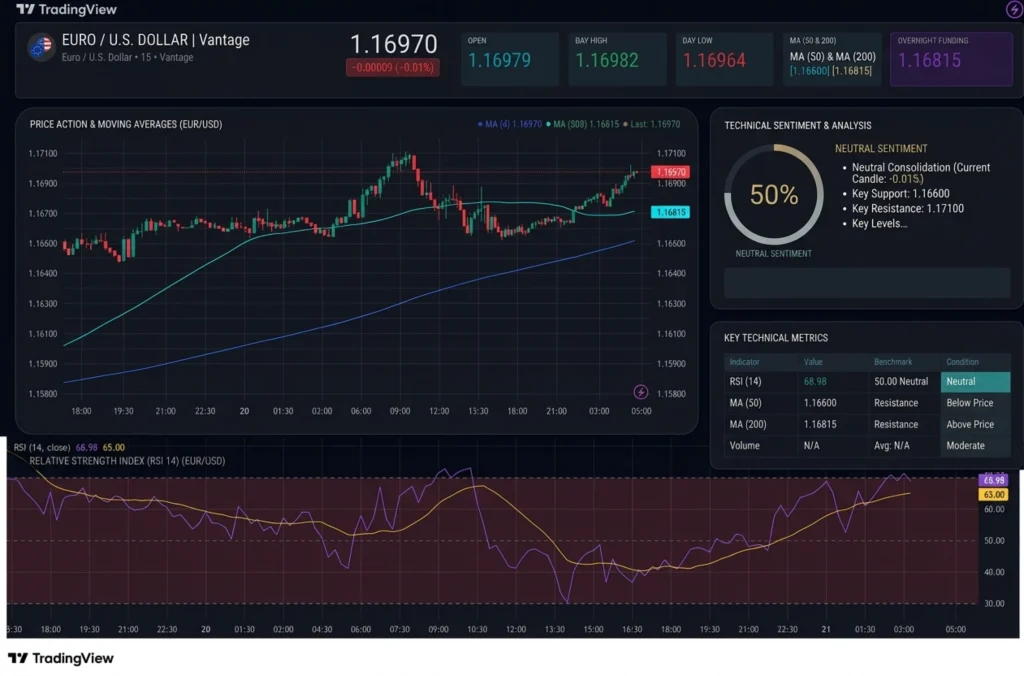Click Technical Sentiment & Analysis heading

click(797, 125)
